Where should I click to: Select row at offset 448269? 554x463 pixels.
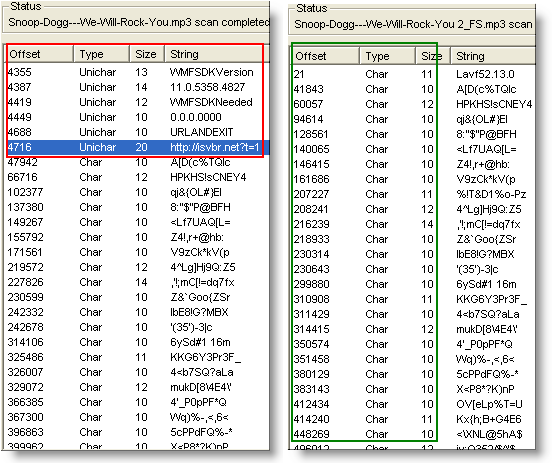413,434
